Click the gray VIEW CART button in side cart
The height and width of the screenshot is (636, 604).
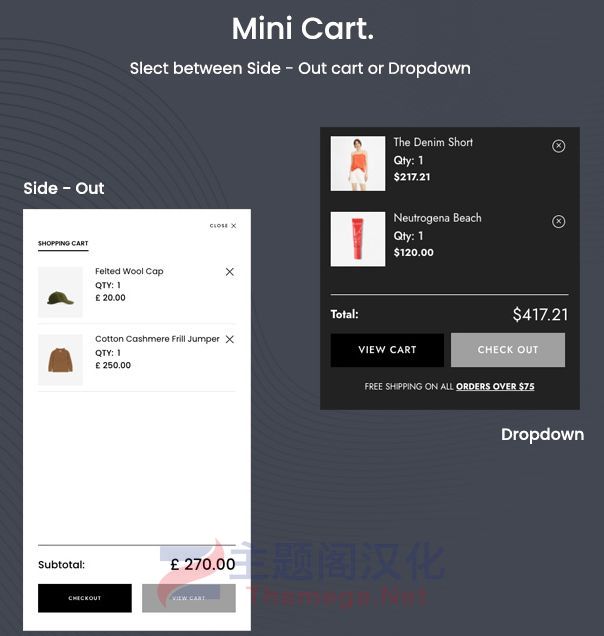[189, 598]
